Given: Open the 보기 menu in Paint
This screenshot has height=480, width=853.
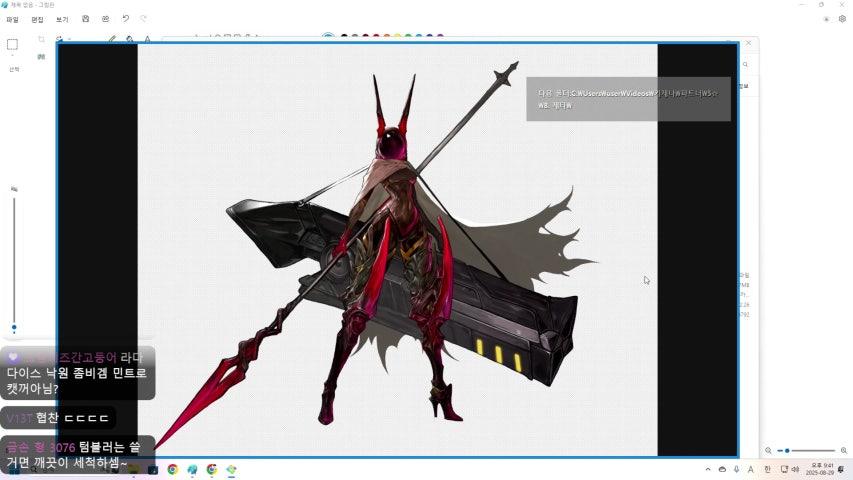Looking at the screenshot, I should [62, 20].
